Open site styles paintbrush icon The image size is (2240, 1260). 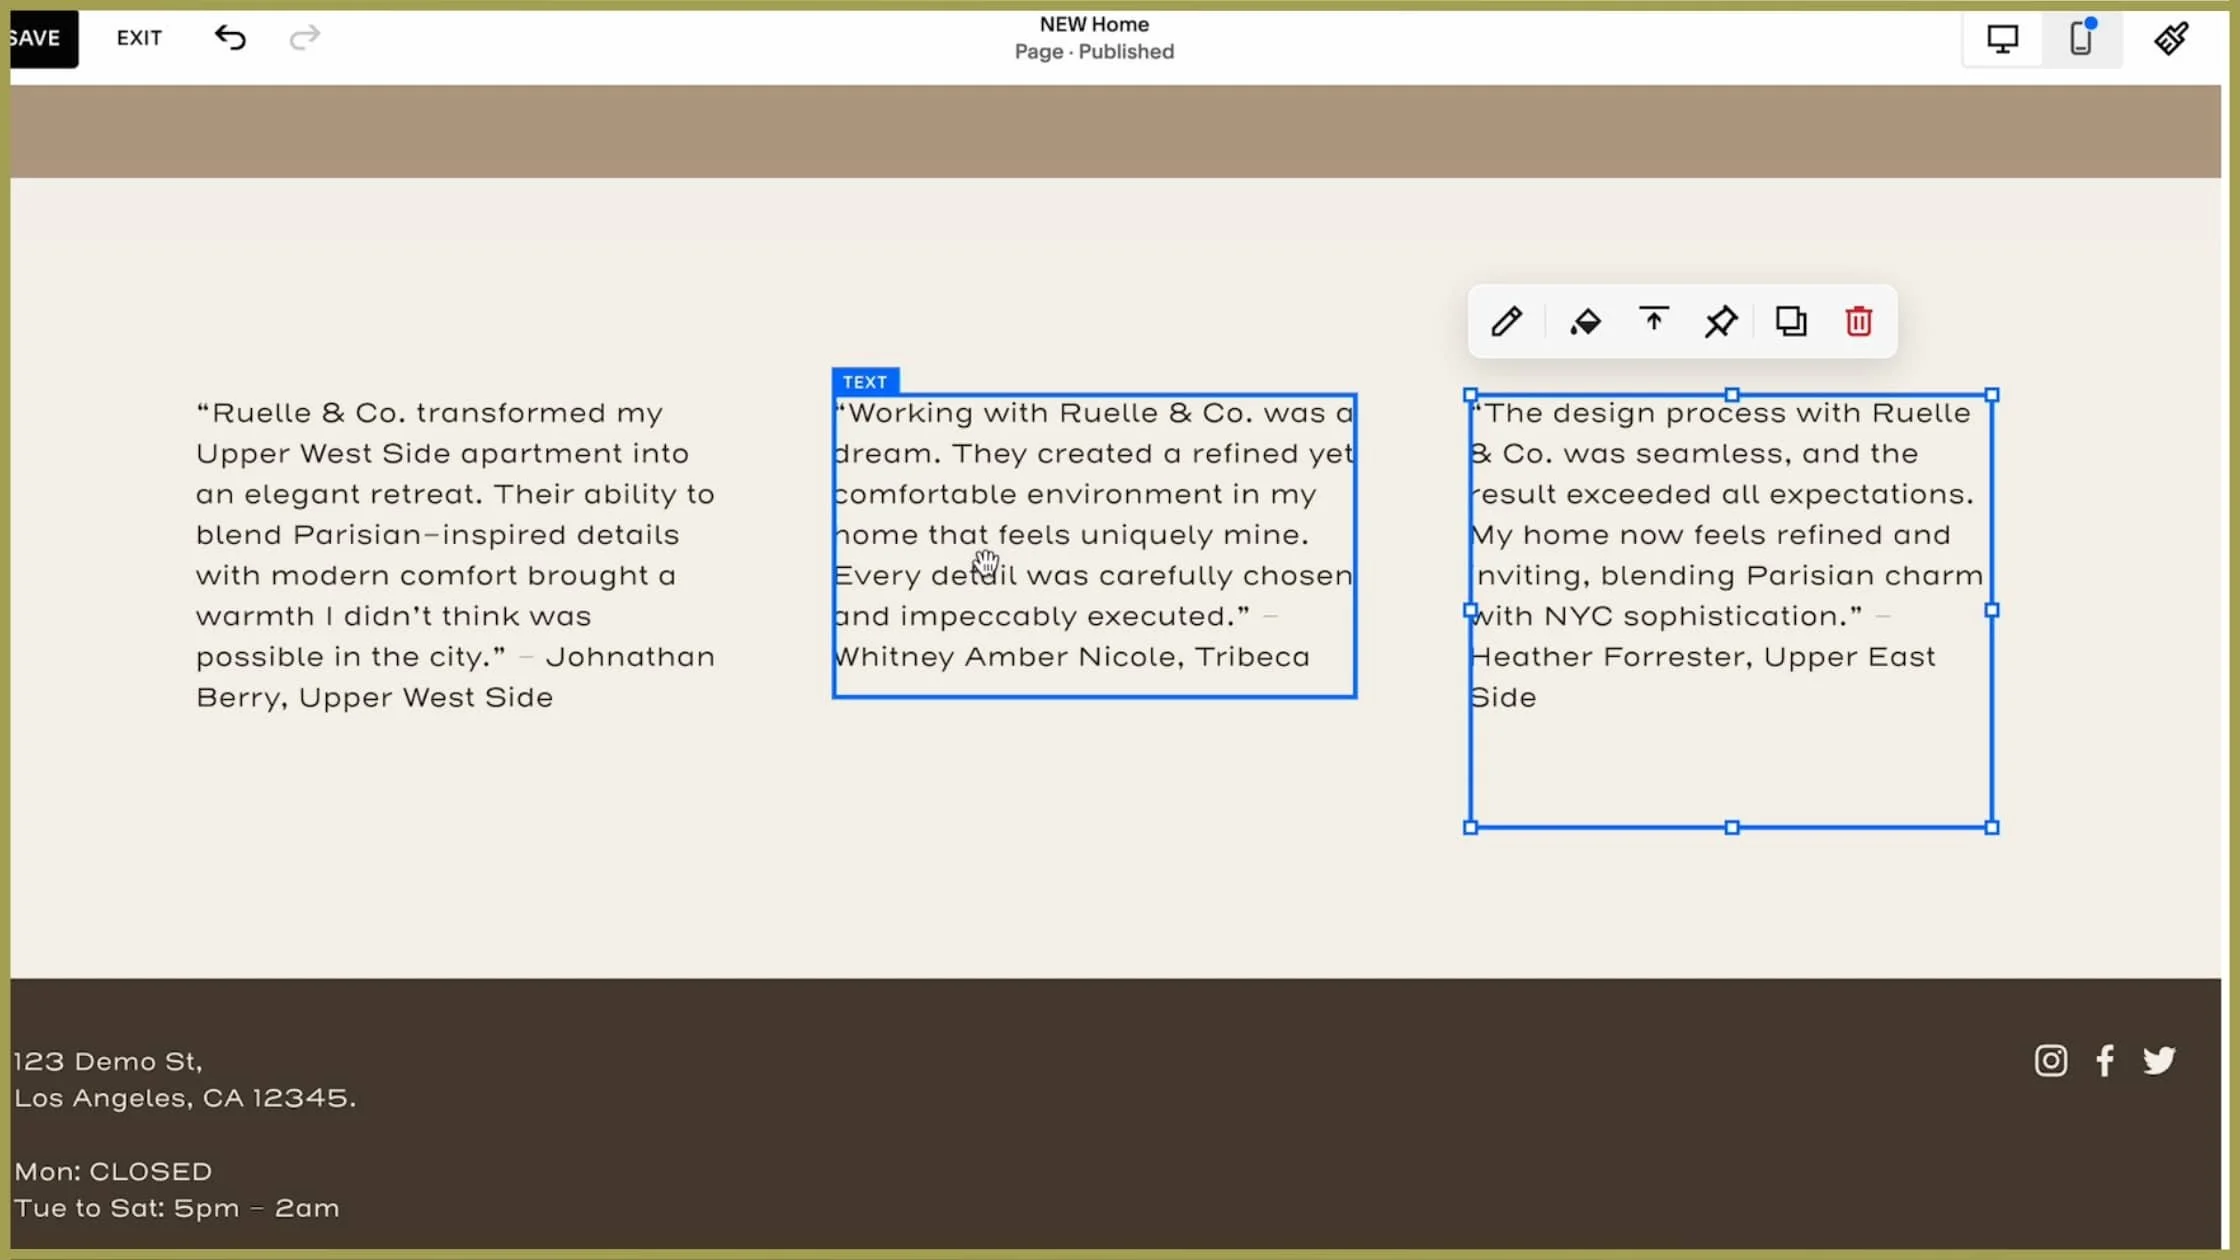point(2171,39)
